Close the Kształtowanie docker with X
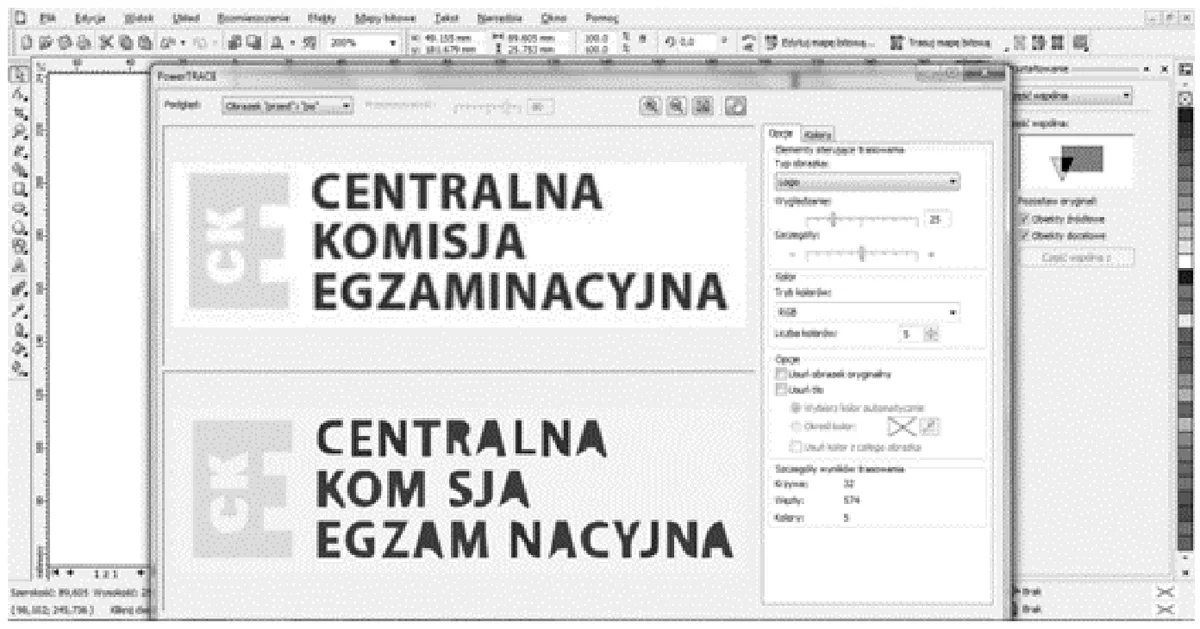The height and width of the screenshot is (629, 1200). coord(1163,70)
